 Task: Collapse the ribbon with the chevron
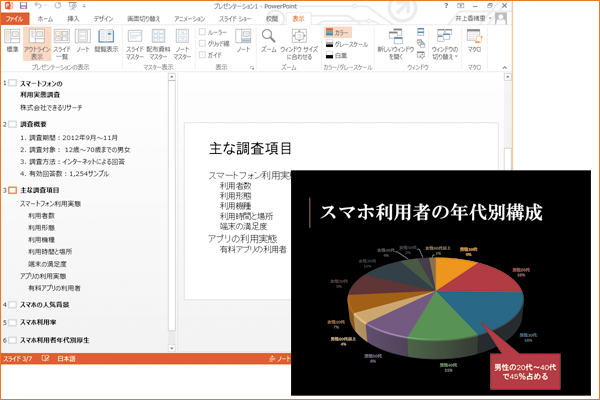[505, 68]
